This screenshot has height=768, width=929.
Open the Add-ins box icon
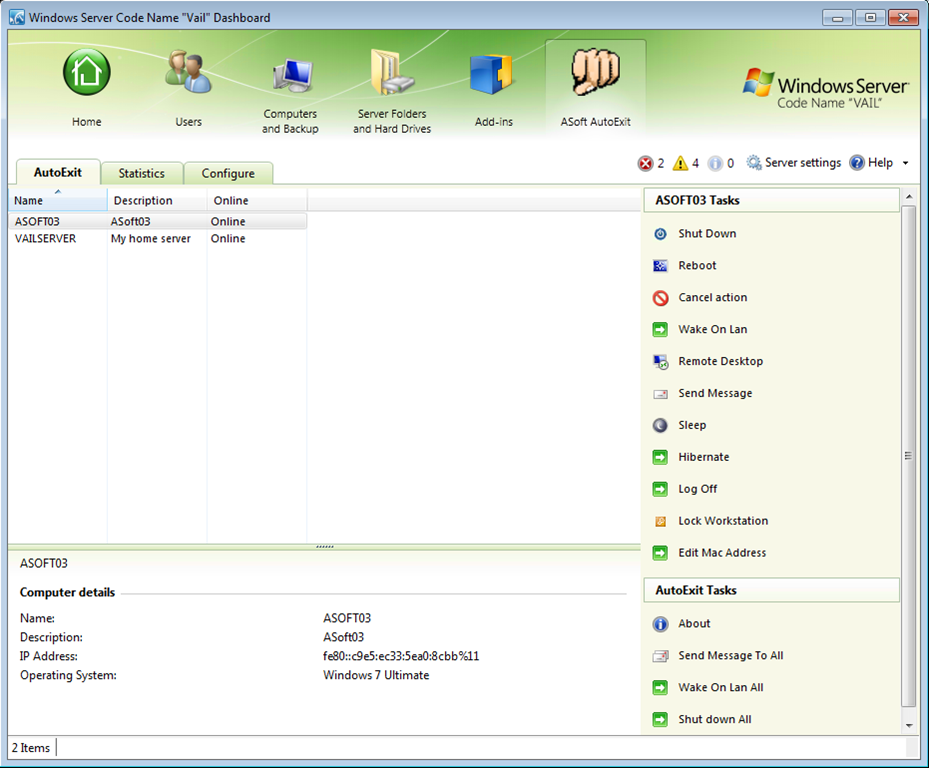click(x=491, y=75)
